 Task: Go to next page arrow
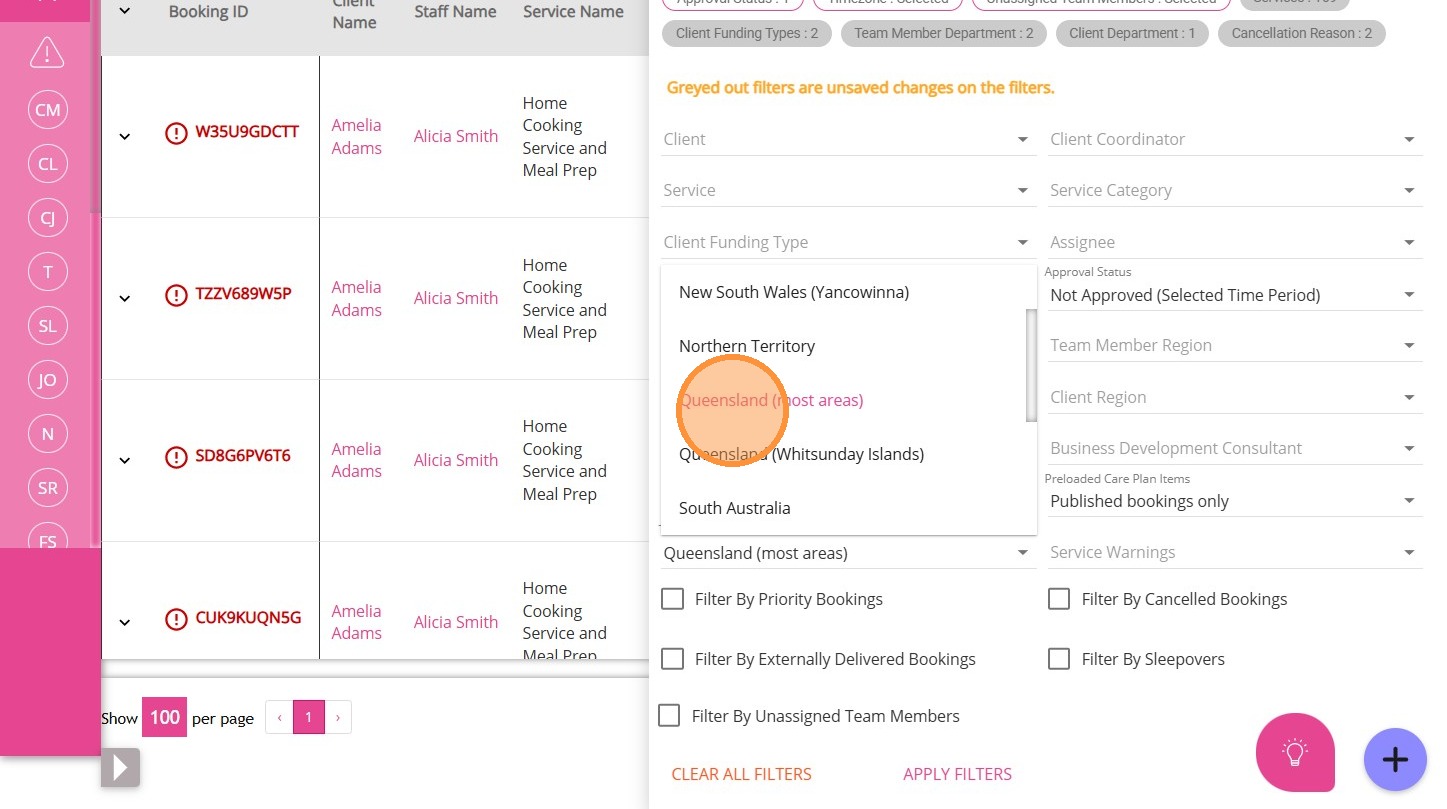coord(338,717)
